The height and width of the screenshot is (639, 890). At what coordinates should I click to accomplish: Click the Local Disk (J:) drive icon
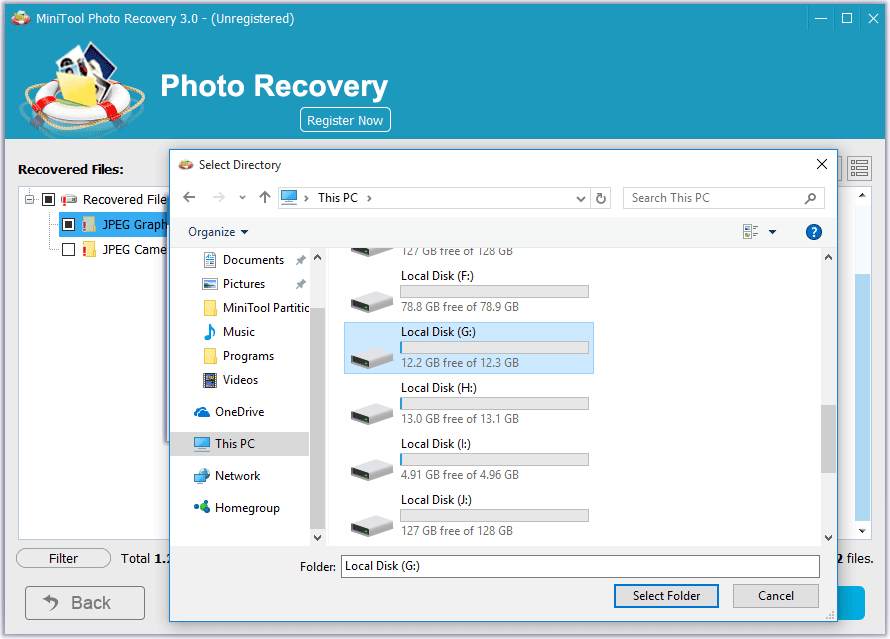point(372,526)
